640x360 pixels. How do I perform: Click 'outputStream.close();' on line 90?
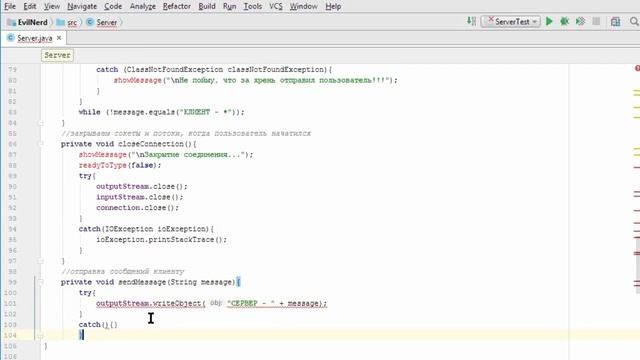tap(142, 187)
